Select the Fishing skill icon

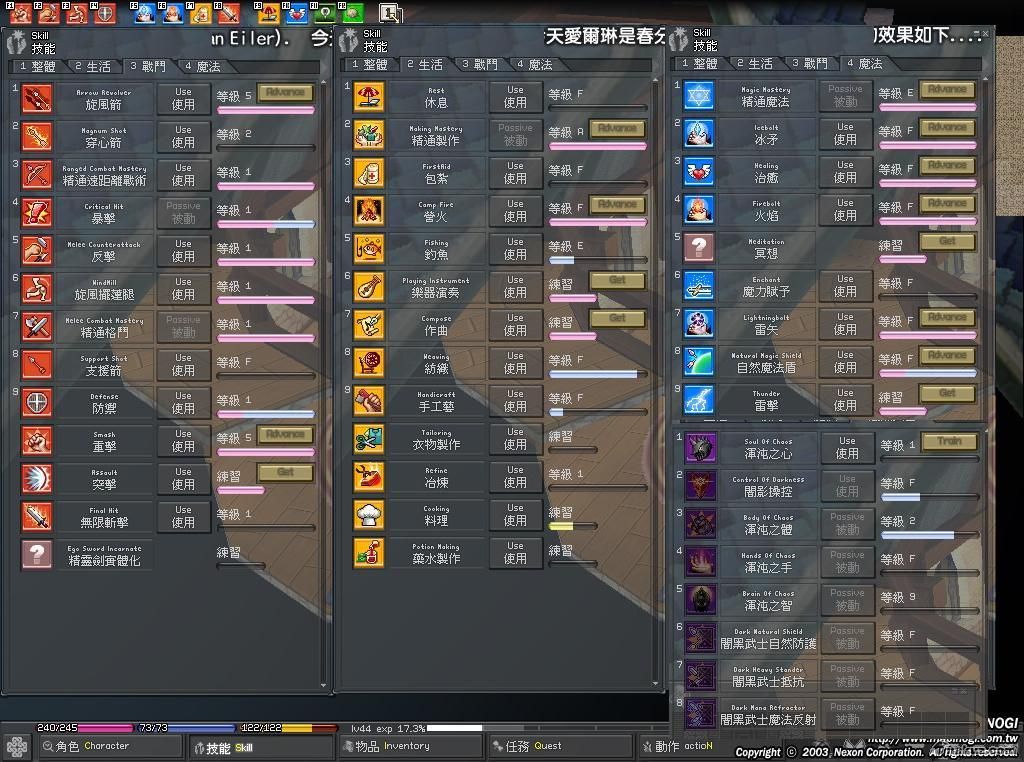coord(369,249)
